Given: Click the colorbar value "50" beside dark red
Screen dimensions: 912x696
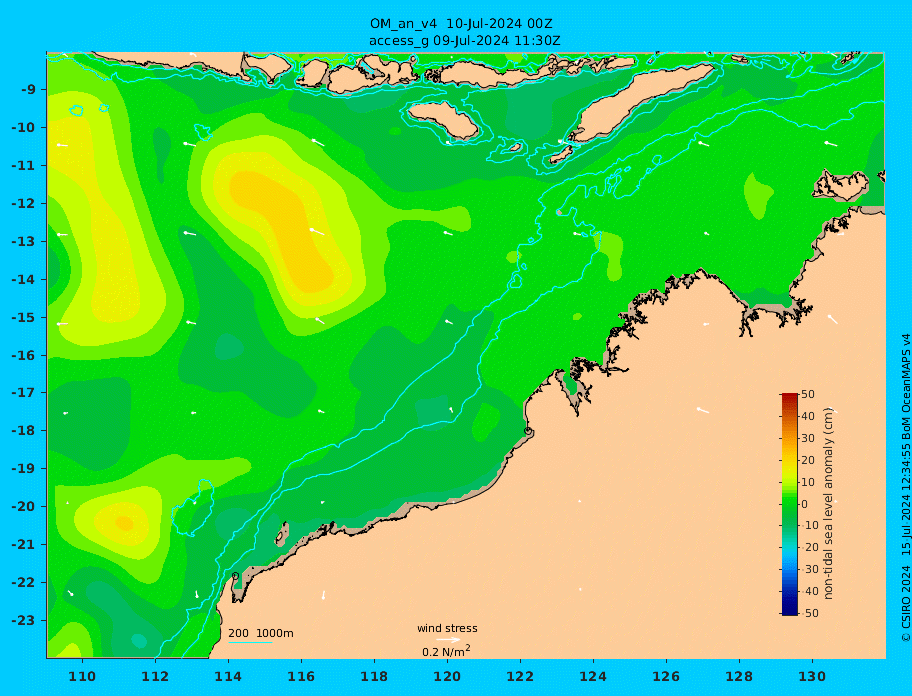Looking at the screenshot, I should tap(808, 394).
